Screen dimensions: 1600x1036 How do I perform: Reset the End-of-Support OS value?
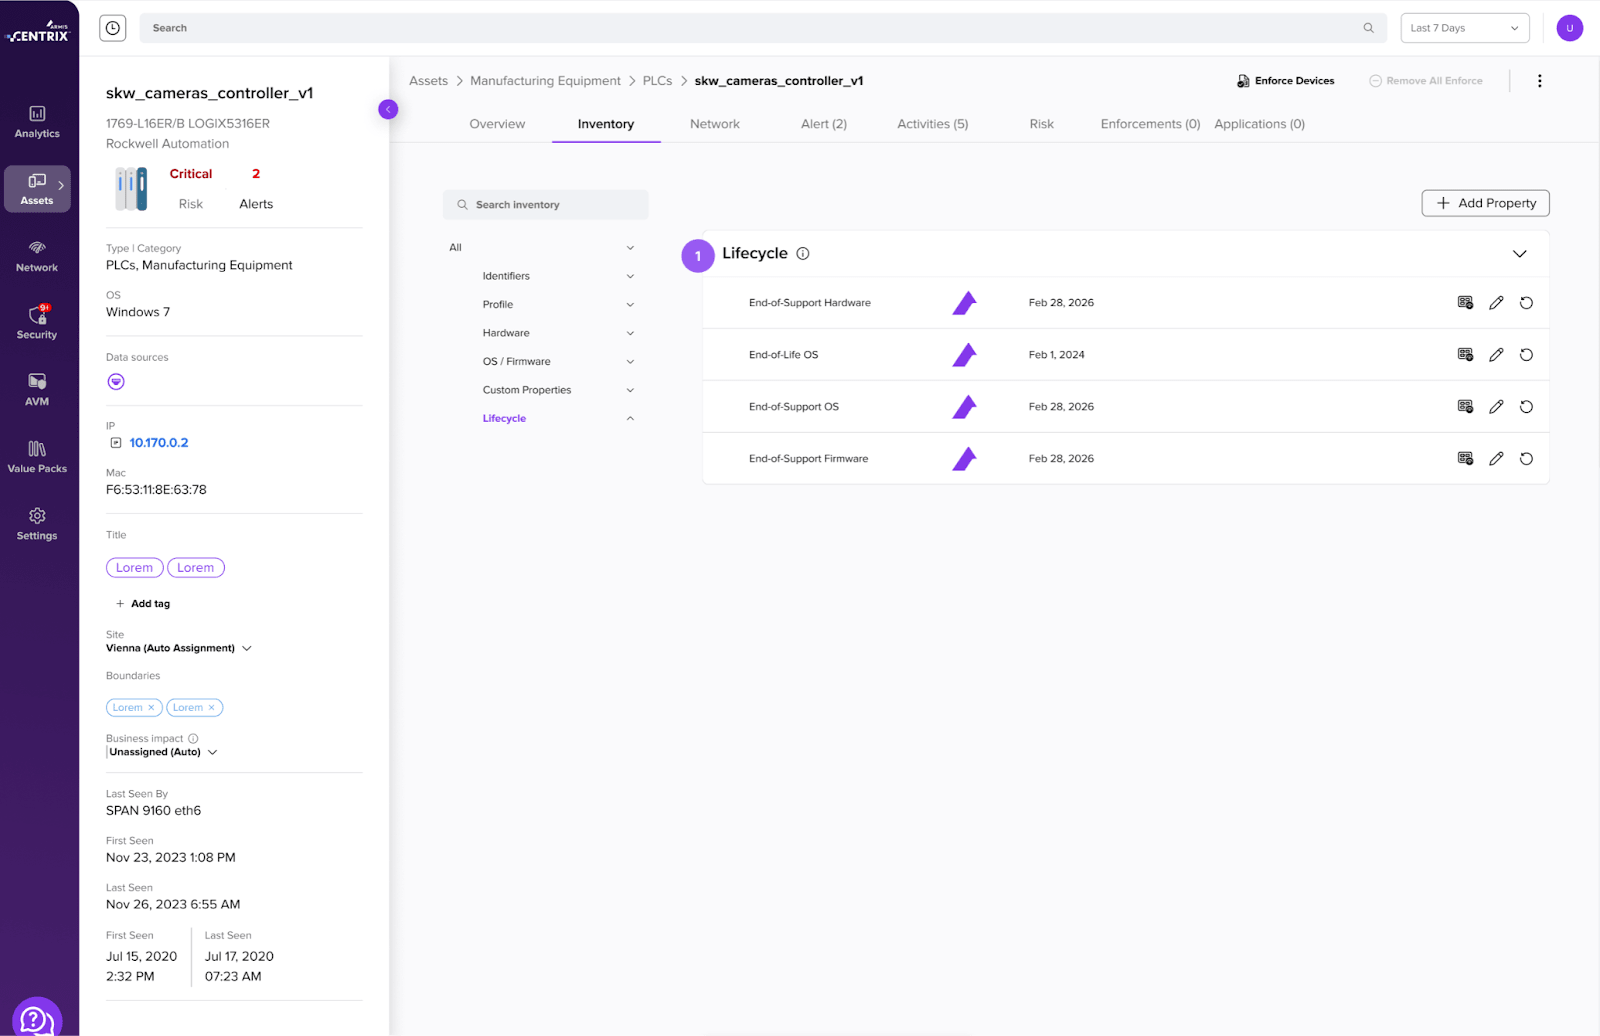tap(1526, 407)
